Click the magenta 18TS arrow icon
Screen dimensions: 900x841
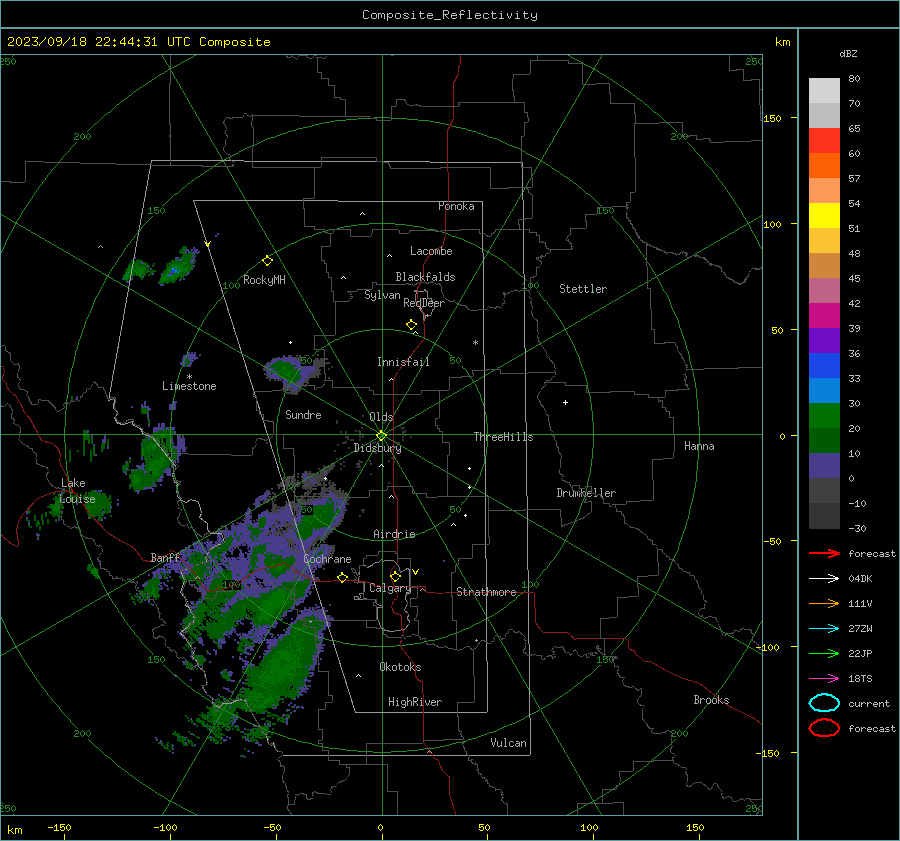point(824,679)
